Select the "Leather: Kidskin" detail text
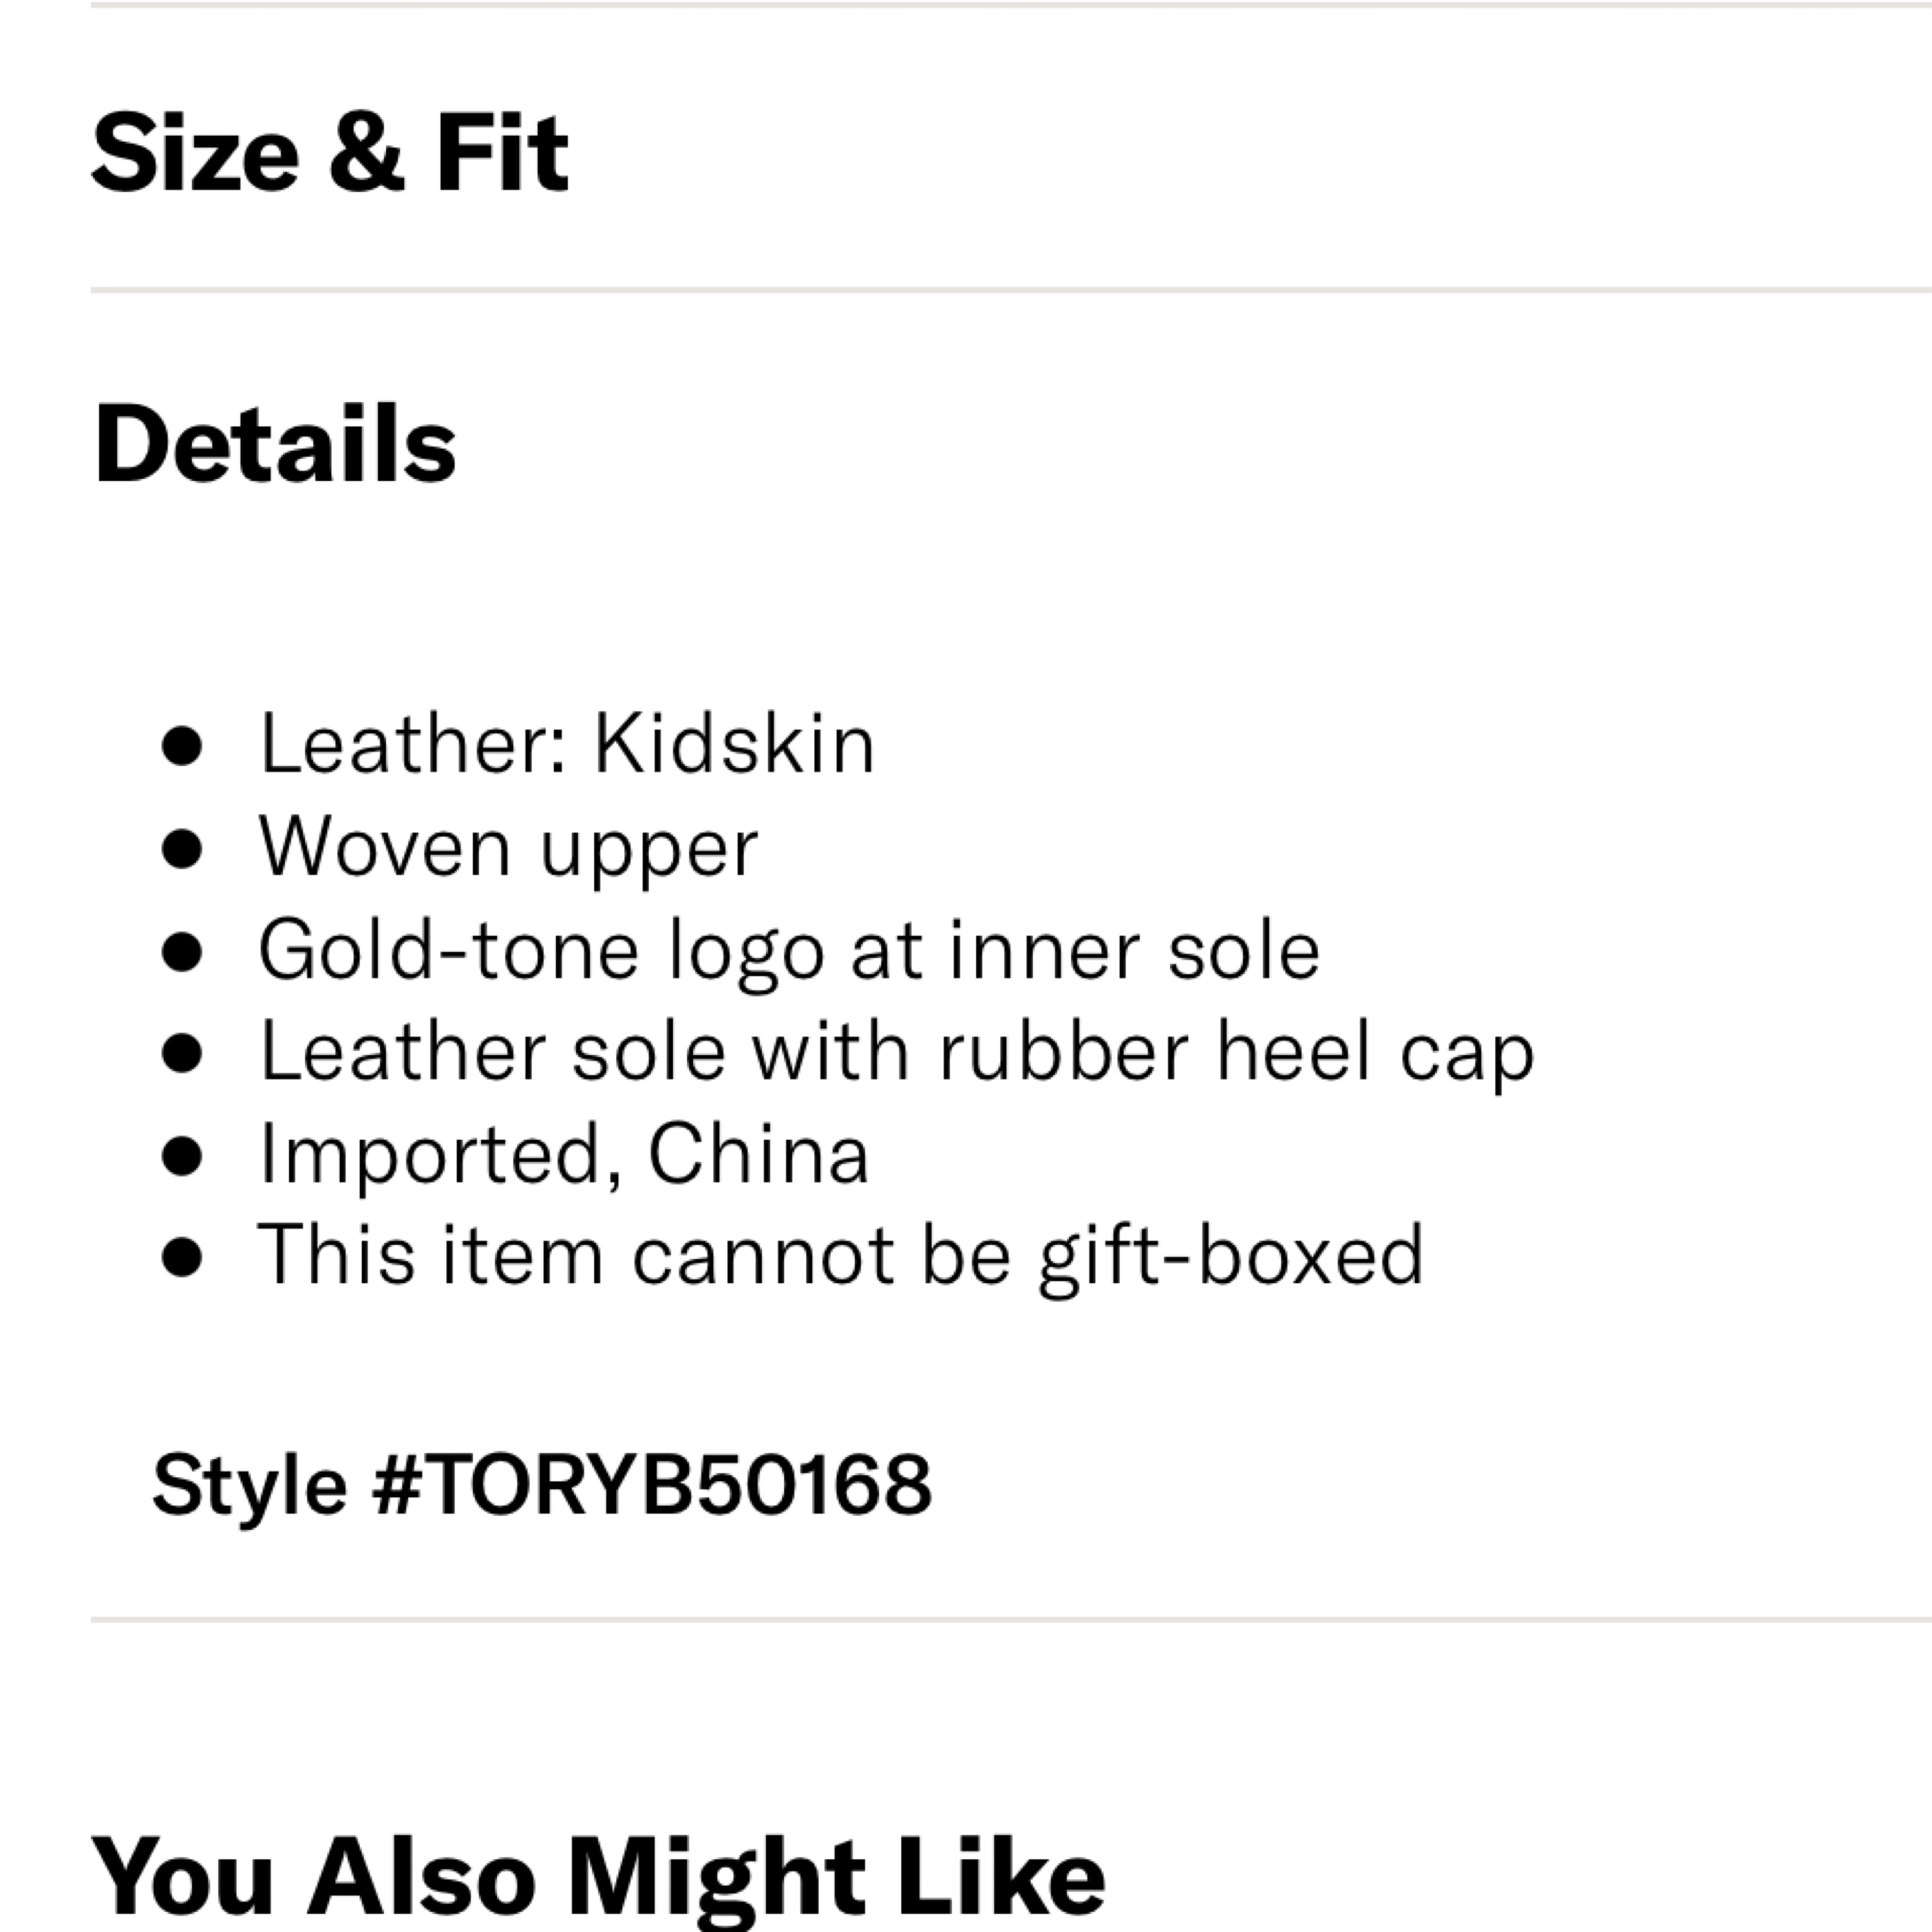This screenshot has width=1932, height=1932. coord(567,745)
